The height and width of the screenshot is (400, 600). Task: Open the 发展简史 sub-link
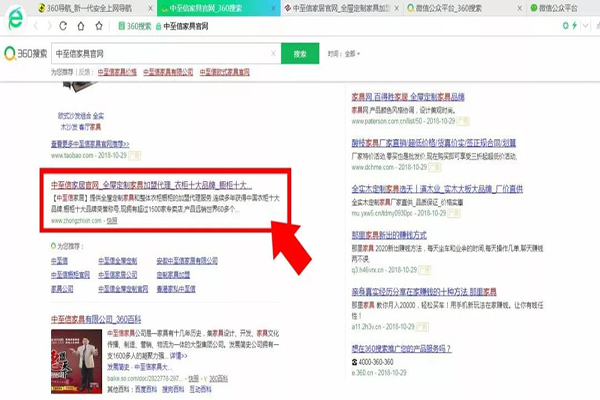(x=118, y=367)
